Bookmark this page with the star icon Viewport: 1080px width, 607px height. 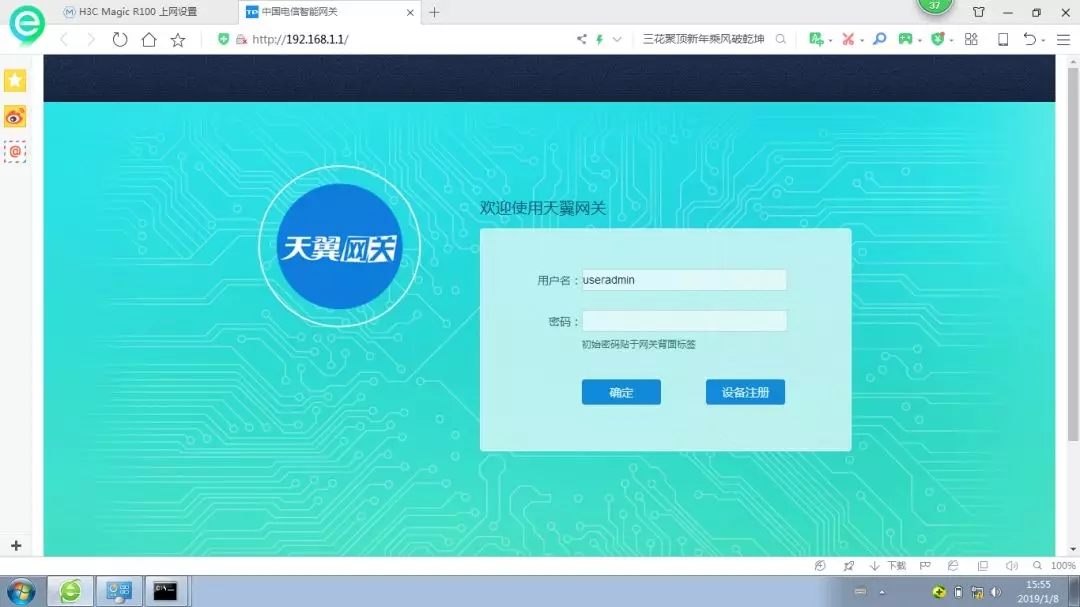[178, 40]
